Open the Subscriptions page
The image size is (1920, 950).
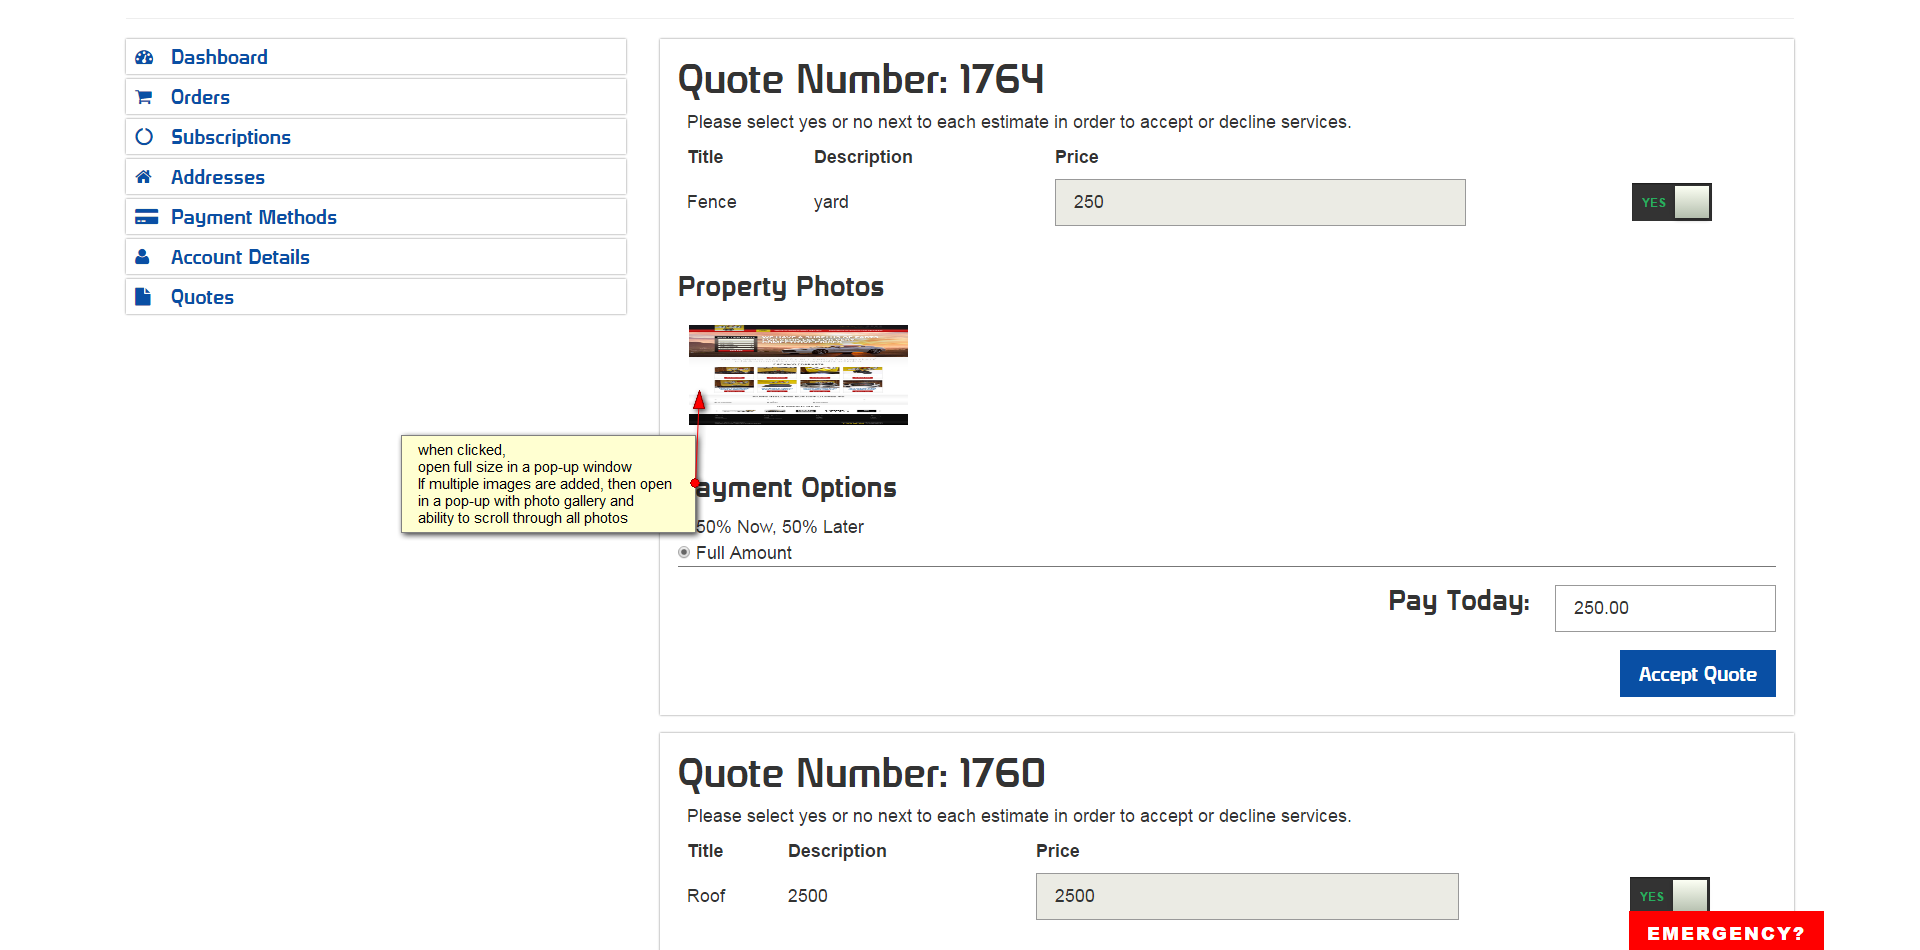pos(230,137)
